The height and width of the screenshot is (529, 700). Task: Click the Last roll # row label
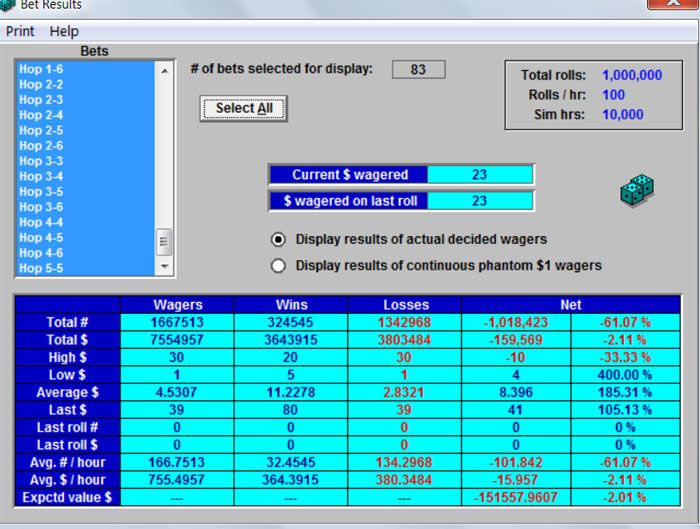(x=67, y=428)
